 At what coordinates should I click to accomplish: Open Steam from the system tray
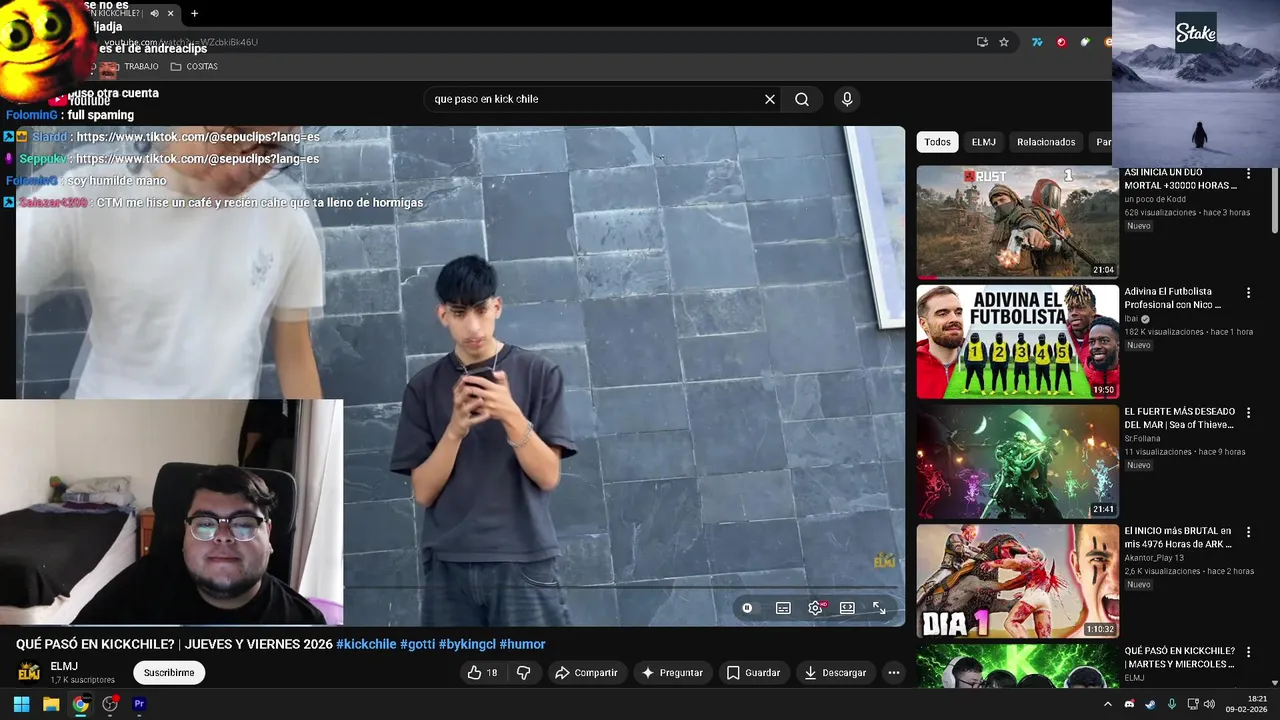tap(1150, 704)
